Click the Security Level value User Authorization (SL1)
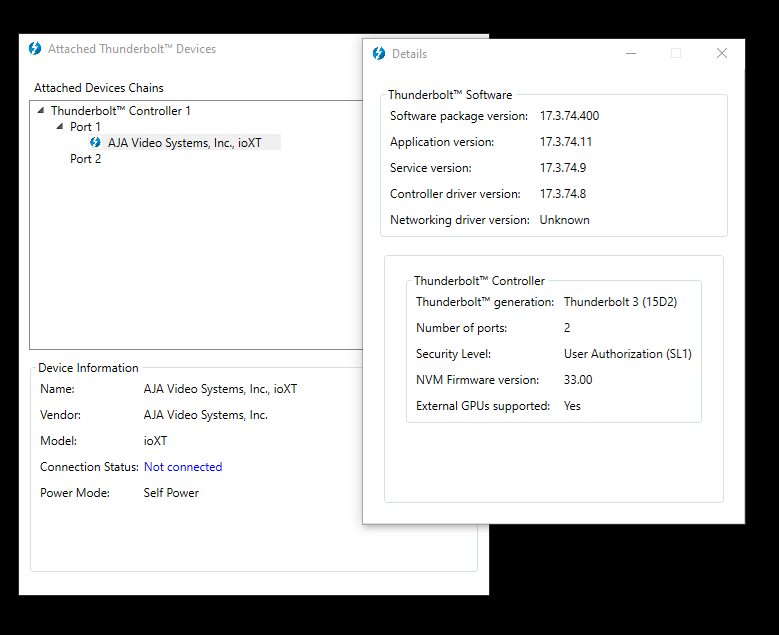 click(627, 354)
